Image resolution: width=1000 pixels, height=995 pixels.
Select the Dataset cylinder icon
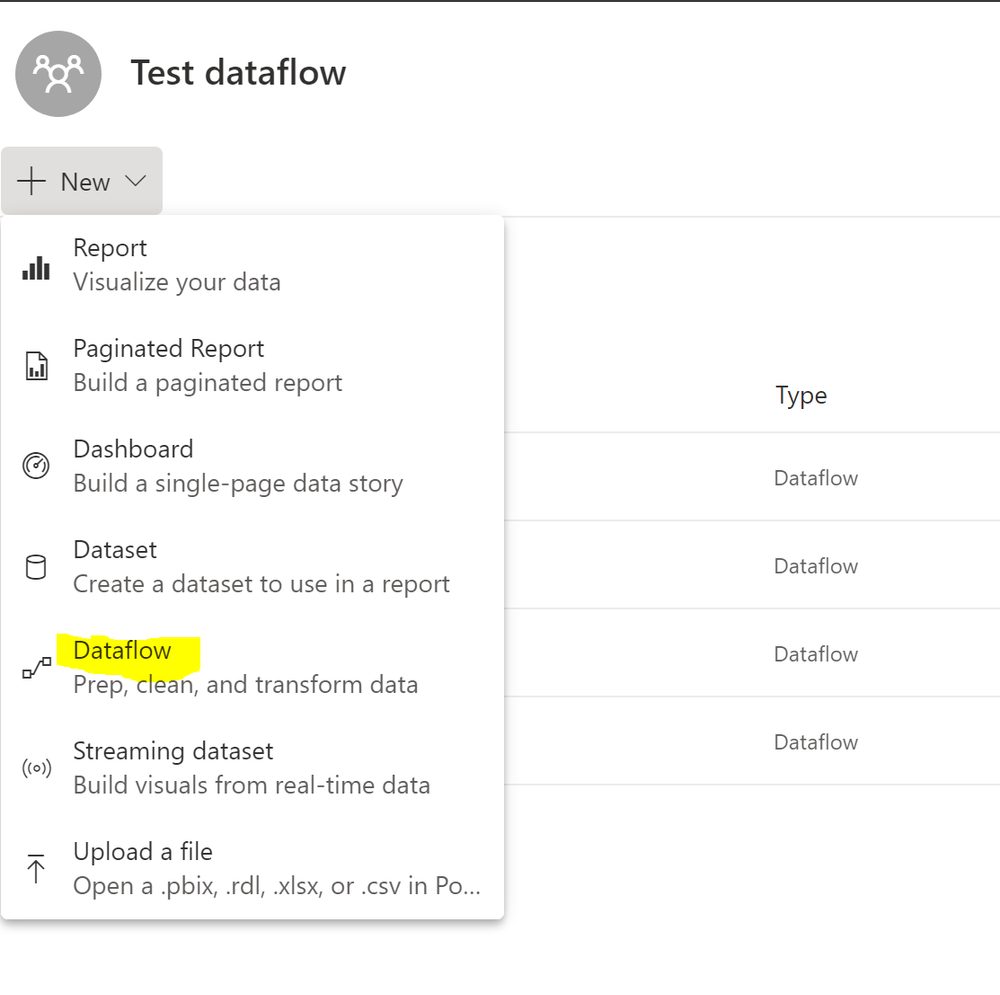[36, 566]
